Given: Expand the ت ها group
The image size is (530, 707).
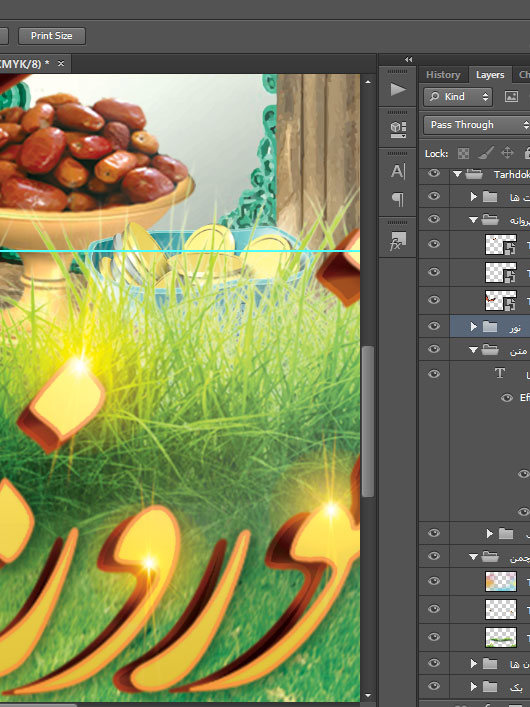Looking at the screenshot, I should coord(474,197).
